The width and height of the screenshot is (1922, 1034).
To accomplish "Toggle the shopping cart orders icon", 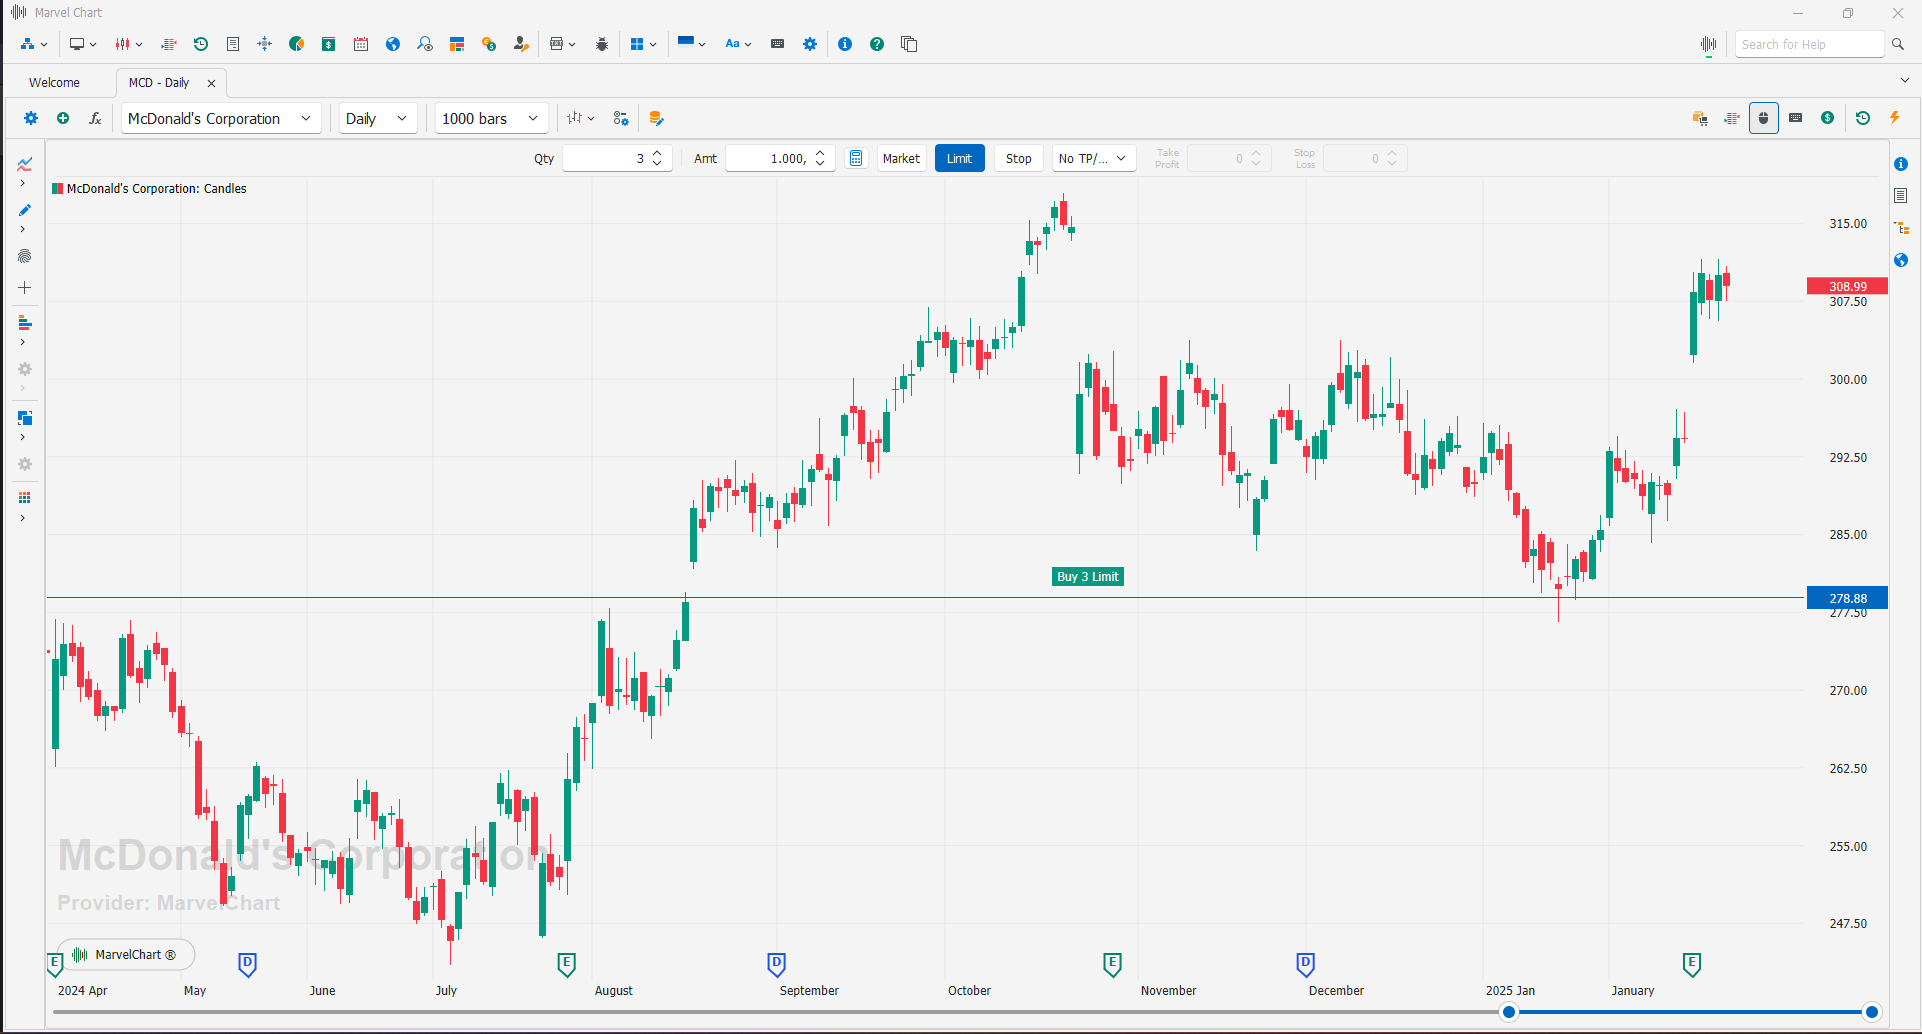I will [1700, 118].
